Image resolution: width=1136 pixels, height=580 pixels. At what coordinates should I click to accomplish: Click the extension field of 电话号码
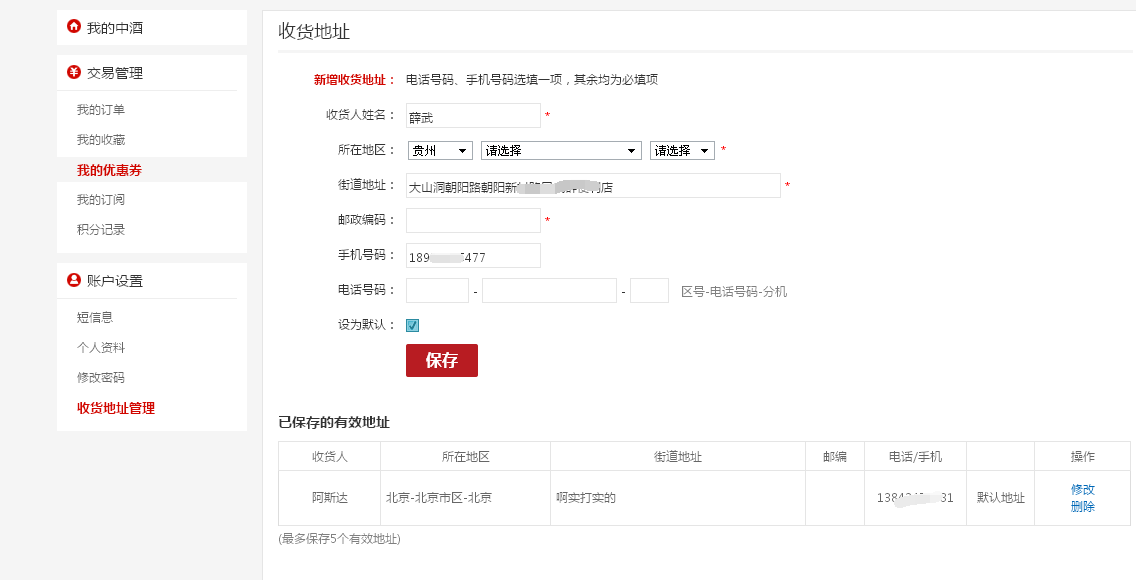click(649, 290)
